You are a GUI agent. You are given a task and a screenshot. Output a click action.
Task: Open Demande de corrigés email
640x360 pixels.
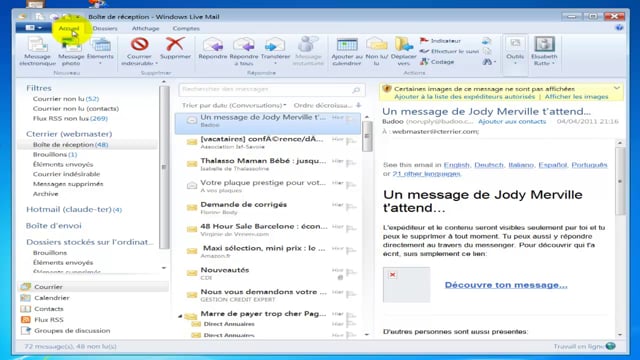(267, 207)
